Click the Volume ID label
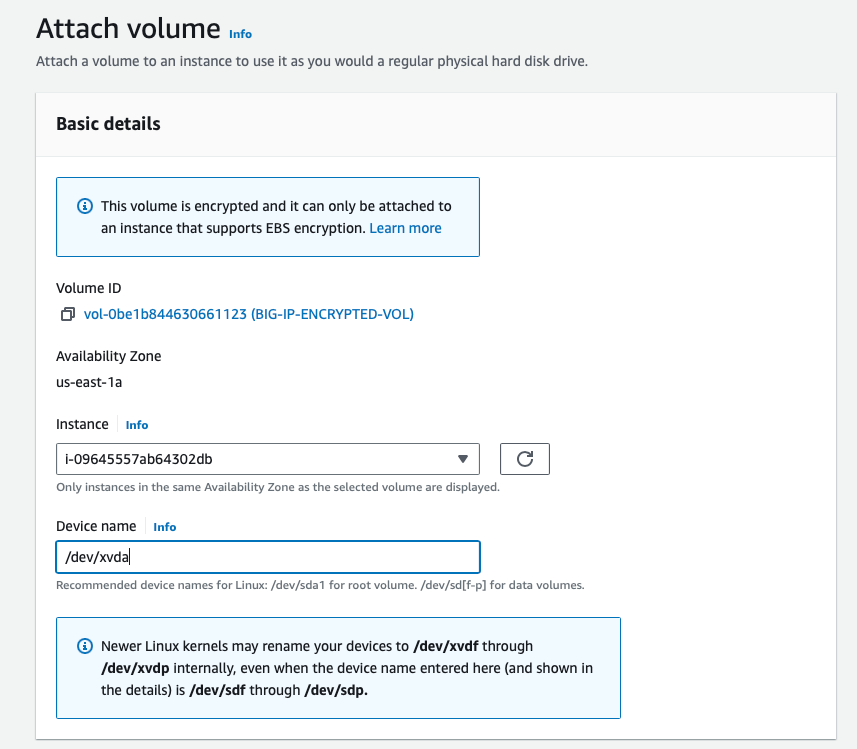Image resolution: width=857 pixels, height=749 pixels. 88,288
